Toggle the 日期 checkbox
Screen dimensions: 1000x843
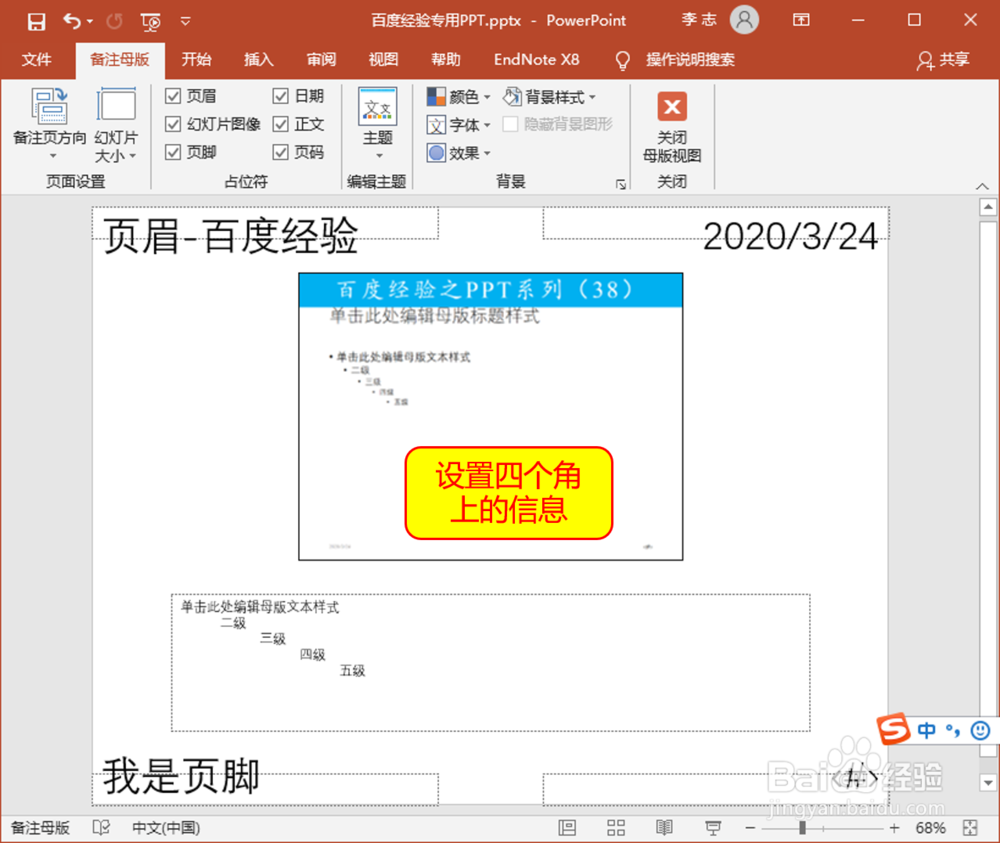281,96
